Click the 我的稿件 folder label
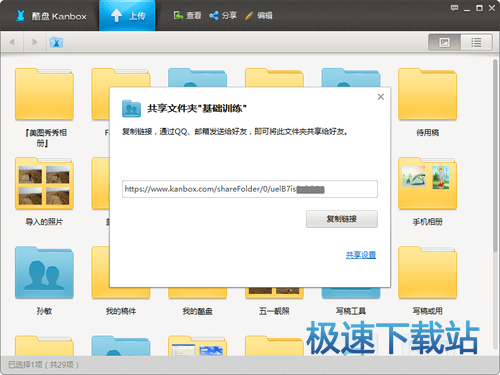This screenshot has height=375, width=500. 121,311
